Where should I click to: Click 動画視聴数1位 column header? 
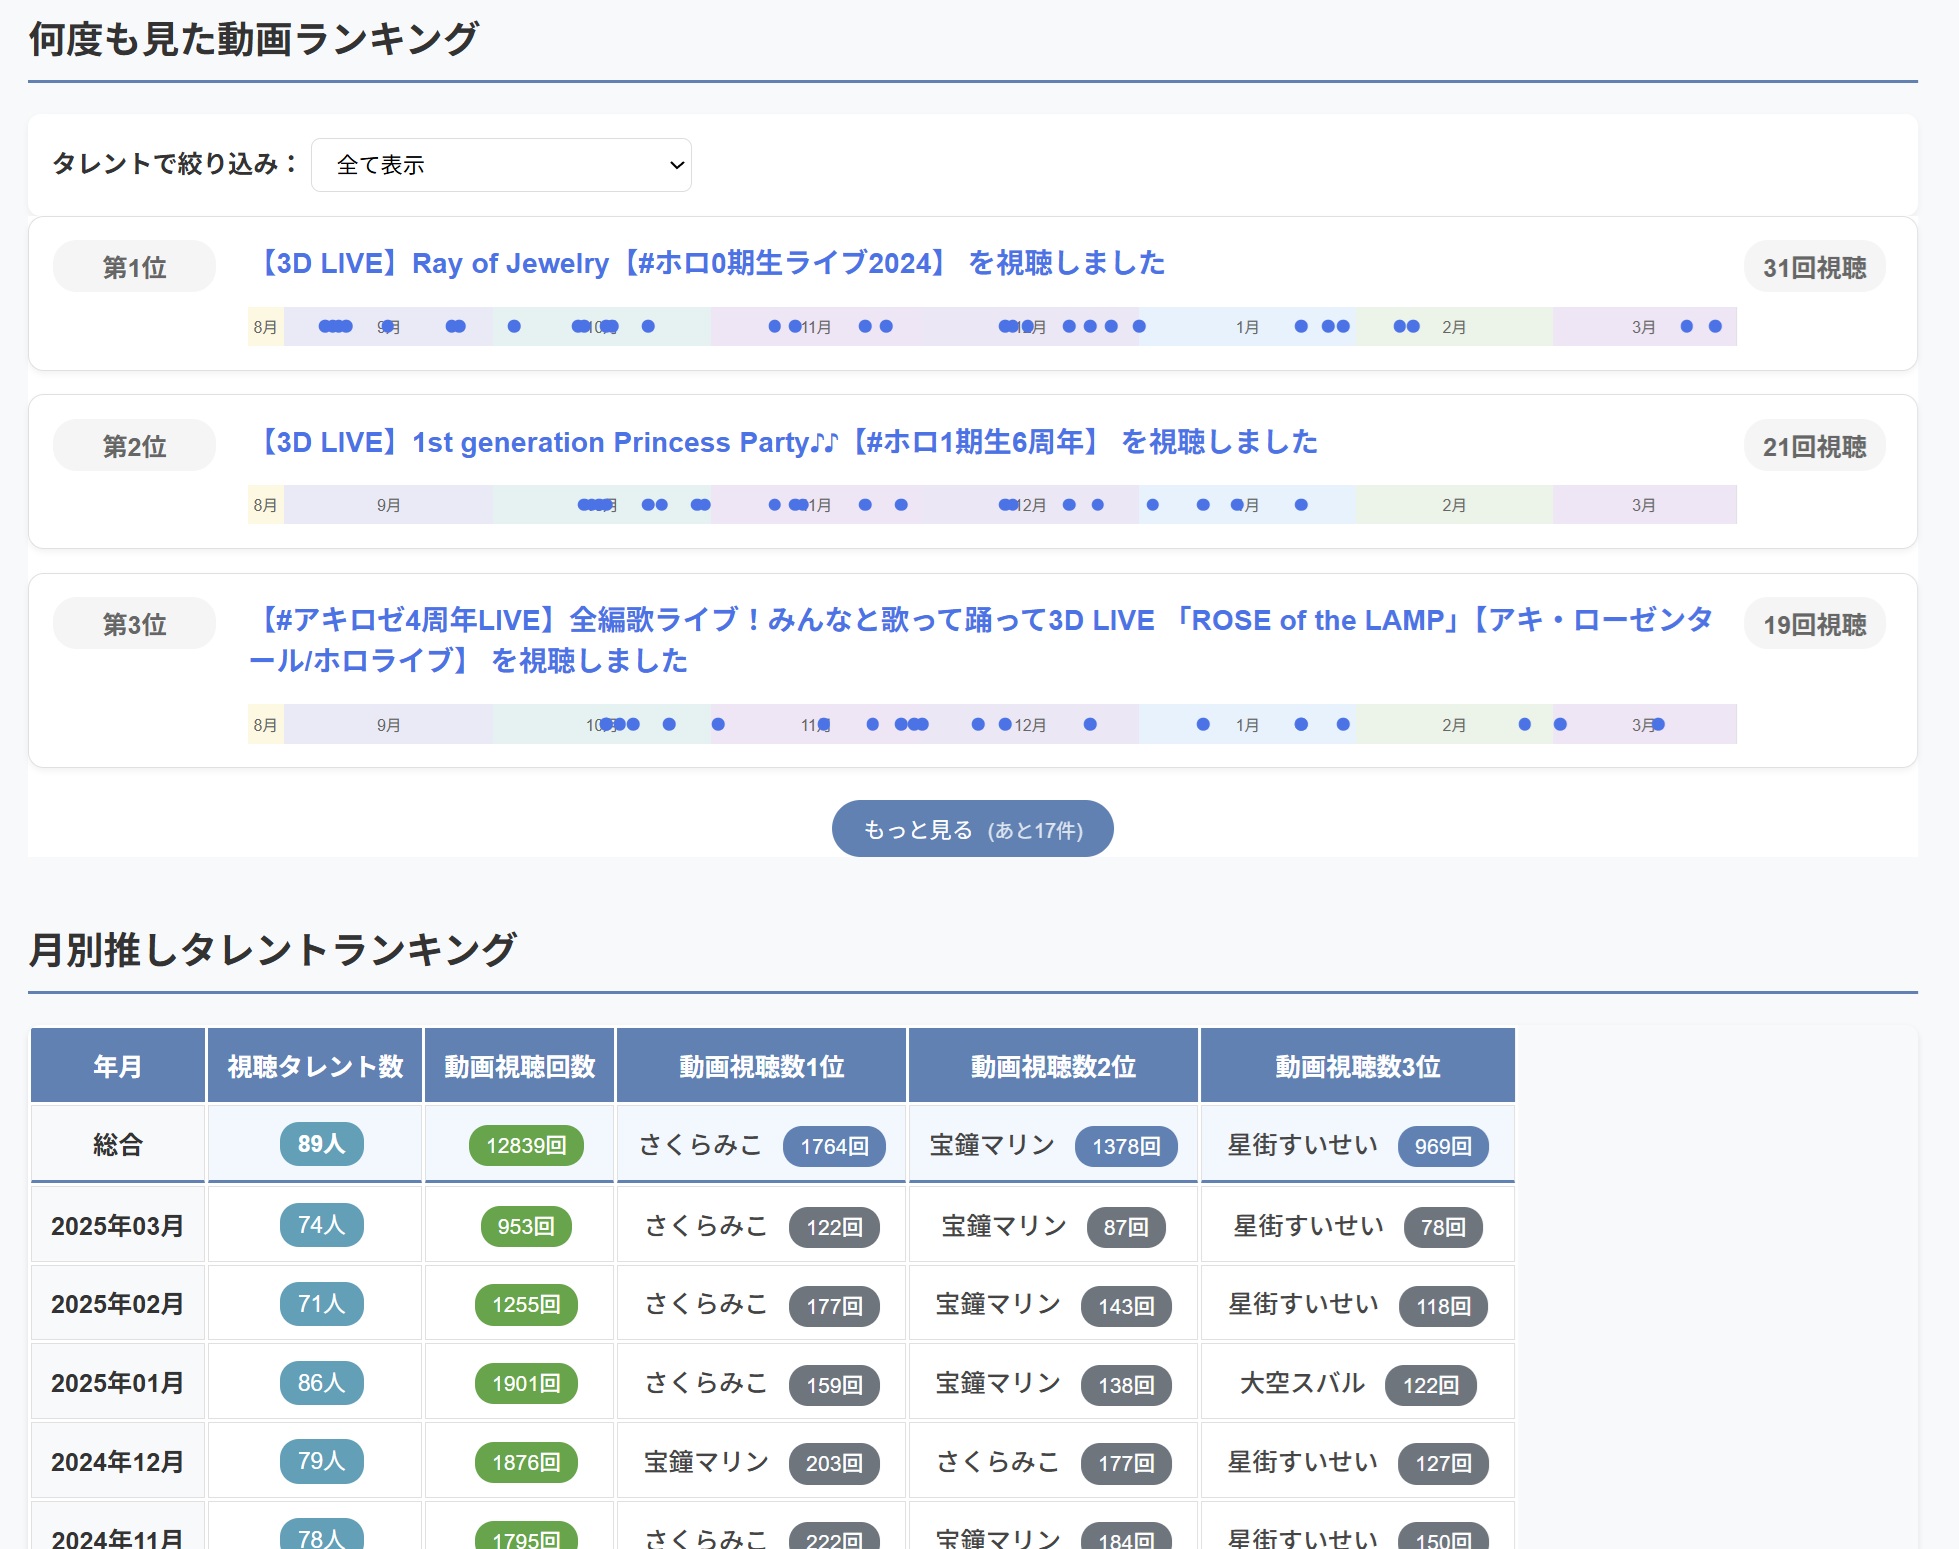click(761, 1066)
